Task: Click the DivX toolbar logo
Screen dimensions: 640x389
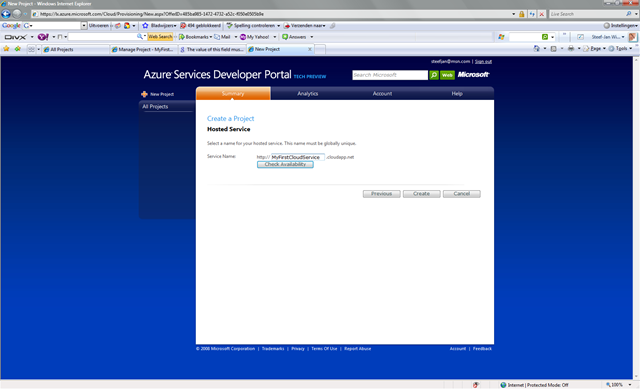Action: click(x=16, y=37)
